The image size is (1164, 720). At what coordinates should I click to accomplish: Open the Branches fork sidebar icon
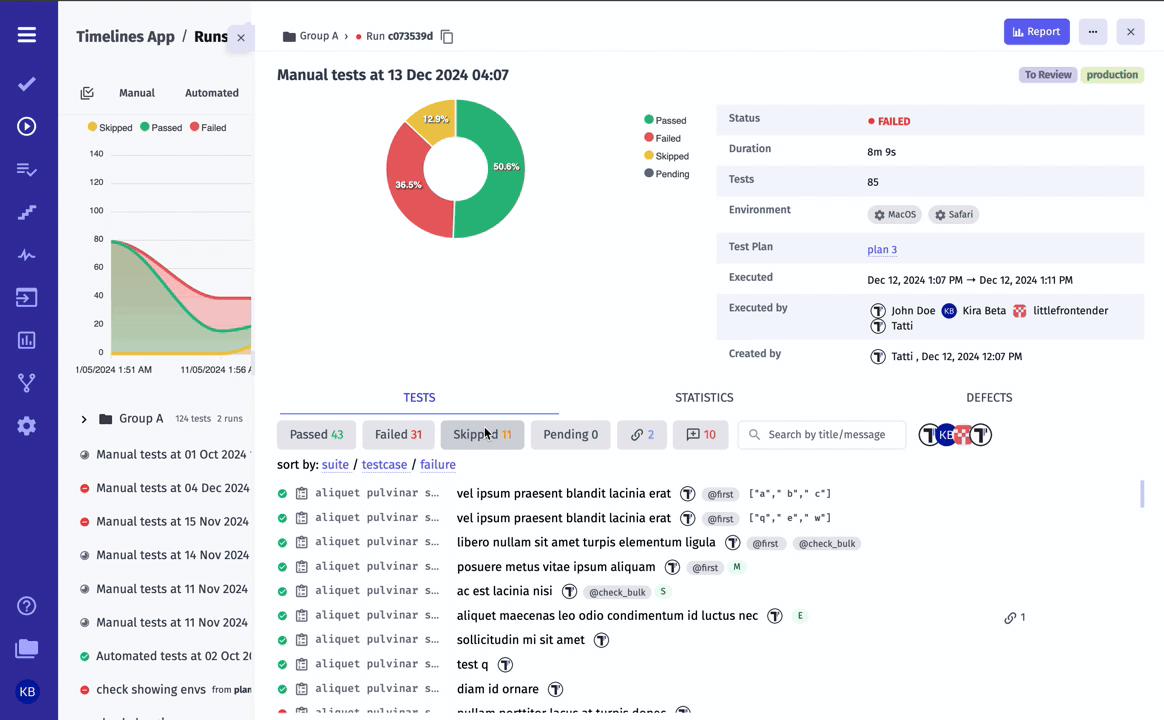(27, 383)
